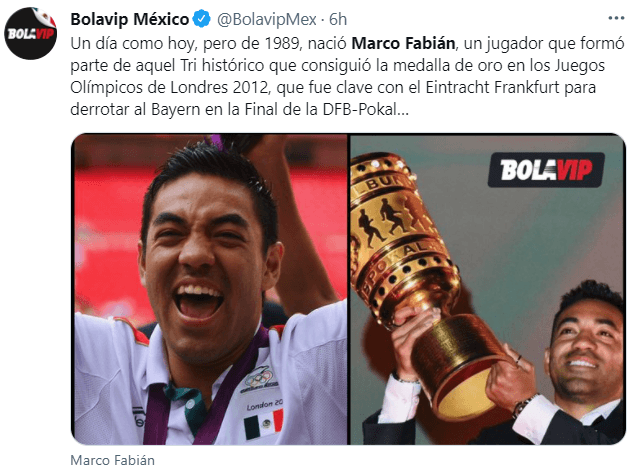Open the Bolavip México display name
Viewport: 639px width, 471px height.
(130, 19)
